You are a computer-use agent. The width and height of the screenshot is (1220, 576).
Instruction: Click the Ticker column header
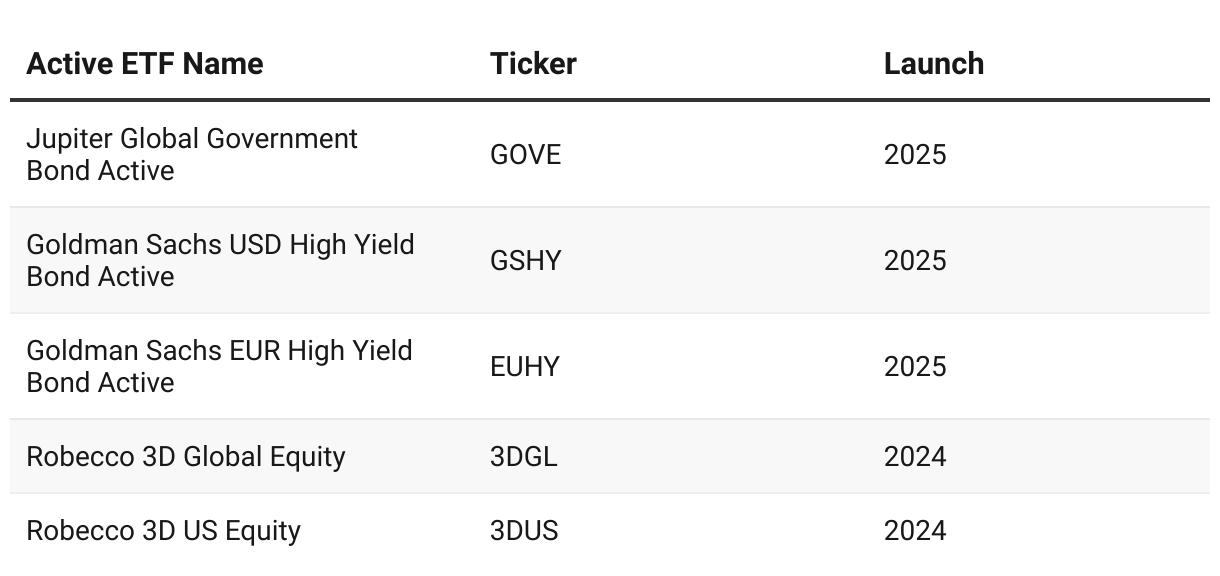(533, 64)
